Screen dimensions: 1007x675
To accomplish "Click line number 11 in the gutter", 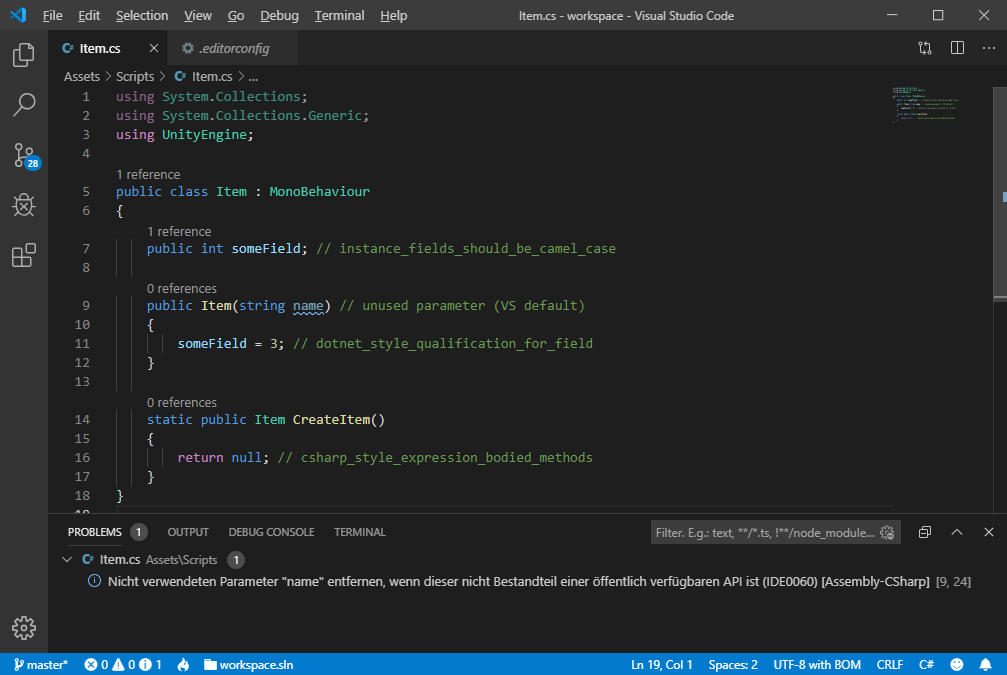I will pos(82,344).
